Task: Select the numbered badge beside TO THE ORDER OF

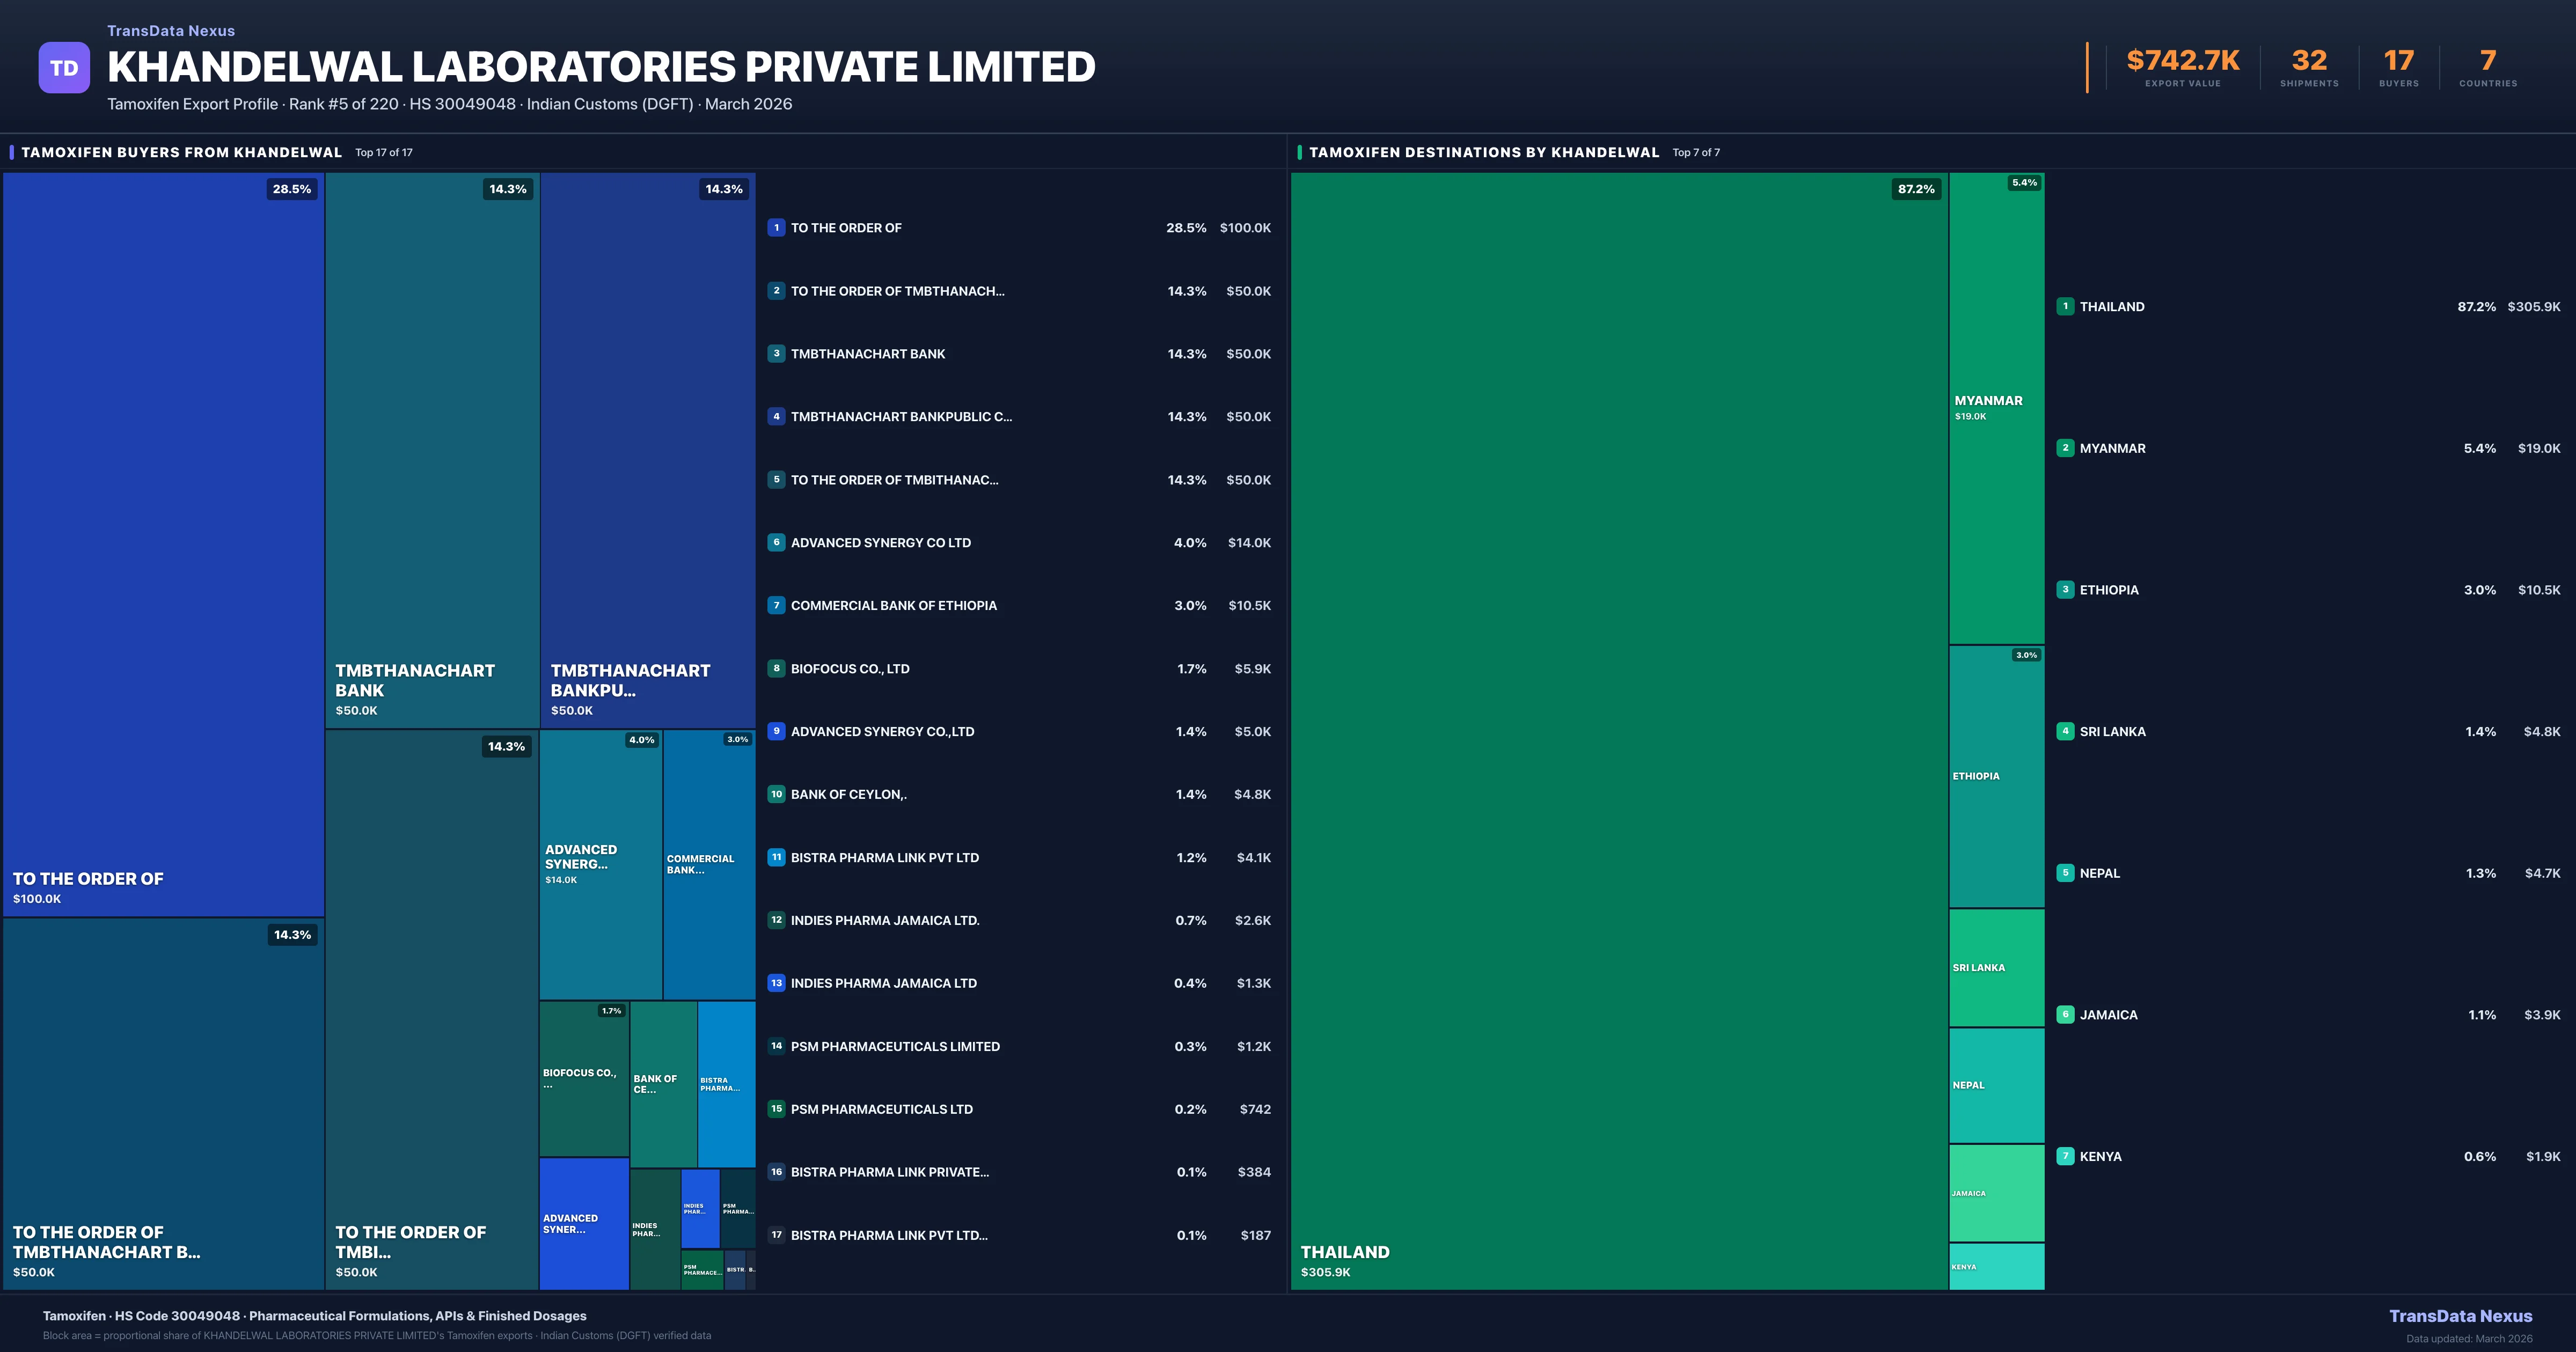Action: [x=777, y=228]
